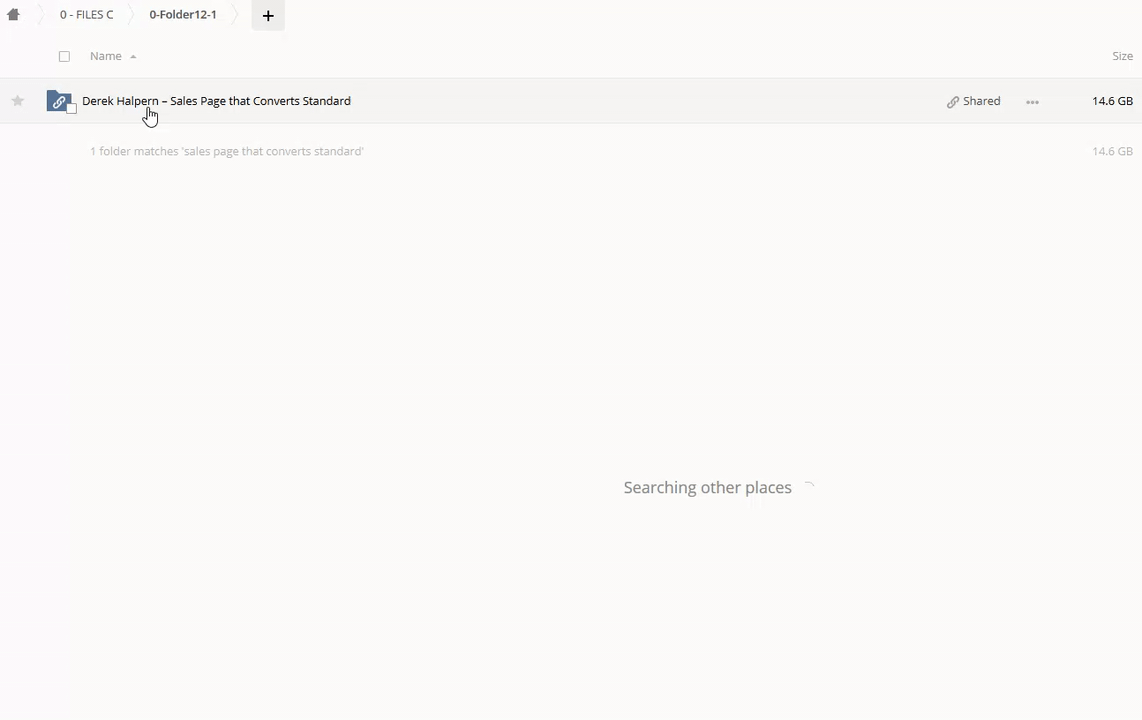Screen dimensions: 1142x720
Task: Open the '0 - FILES C' breadcrumb
Action: pyautogui.click(x=86, y=15)
